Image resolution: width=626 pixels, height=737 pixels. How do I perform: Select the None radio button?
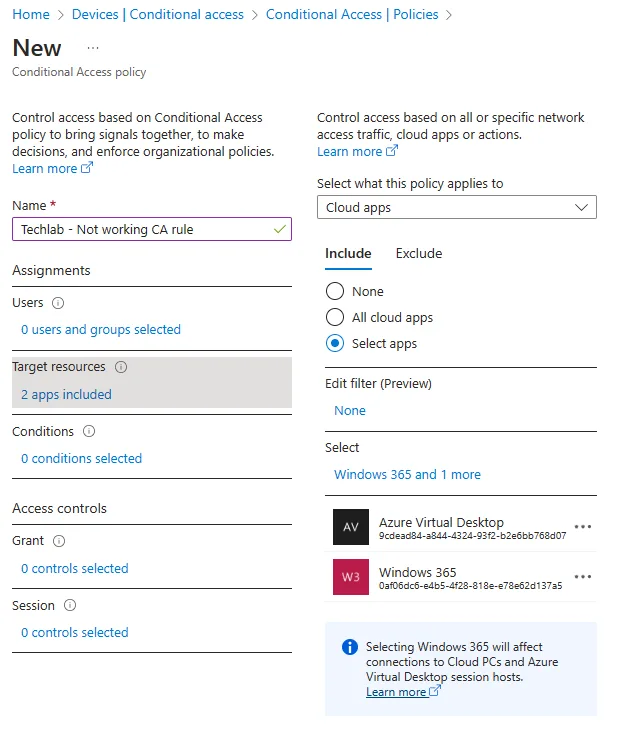(x=336, y=292)
